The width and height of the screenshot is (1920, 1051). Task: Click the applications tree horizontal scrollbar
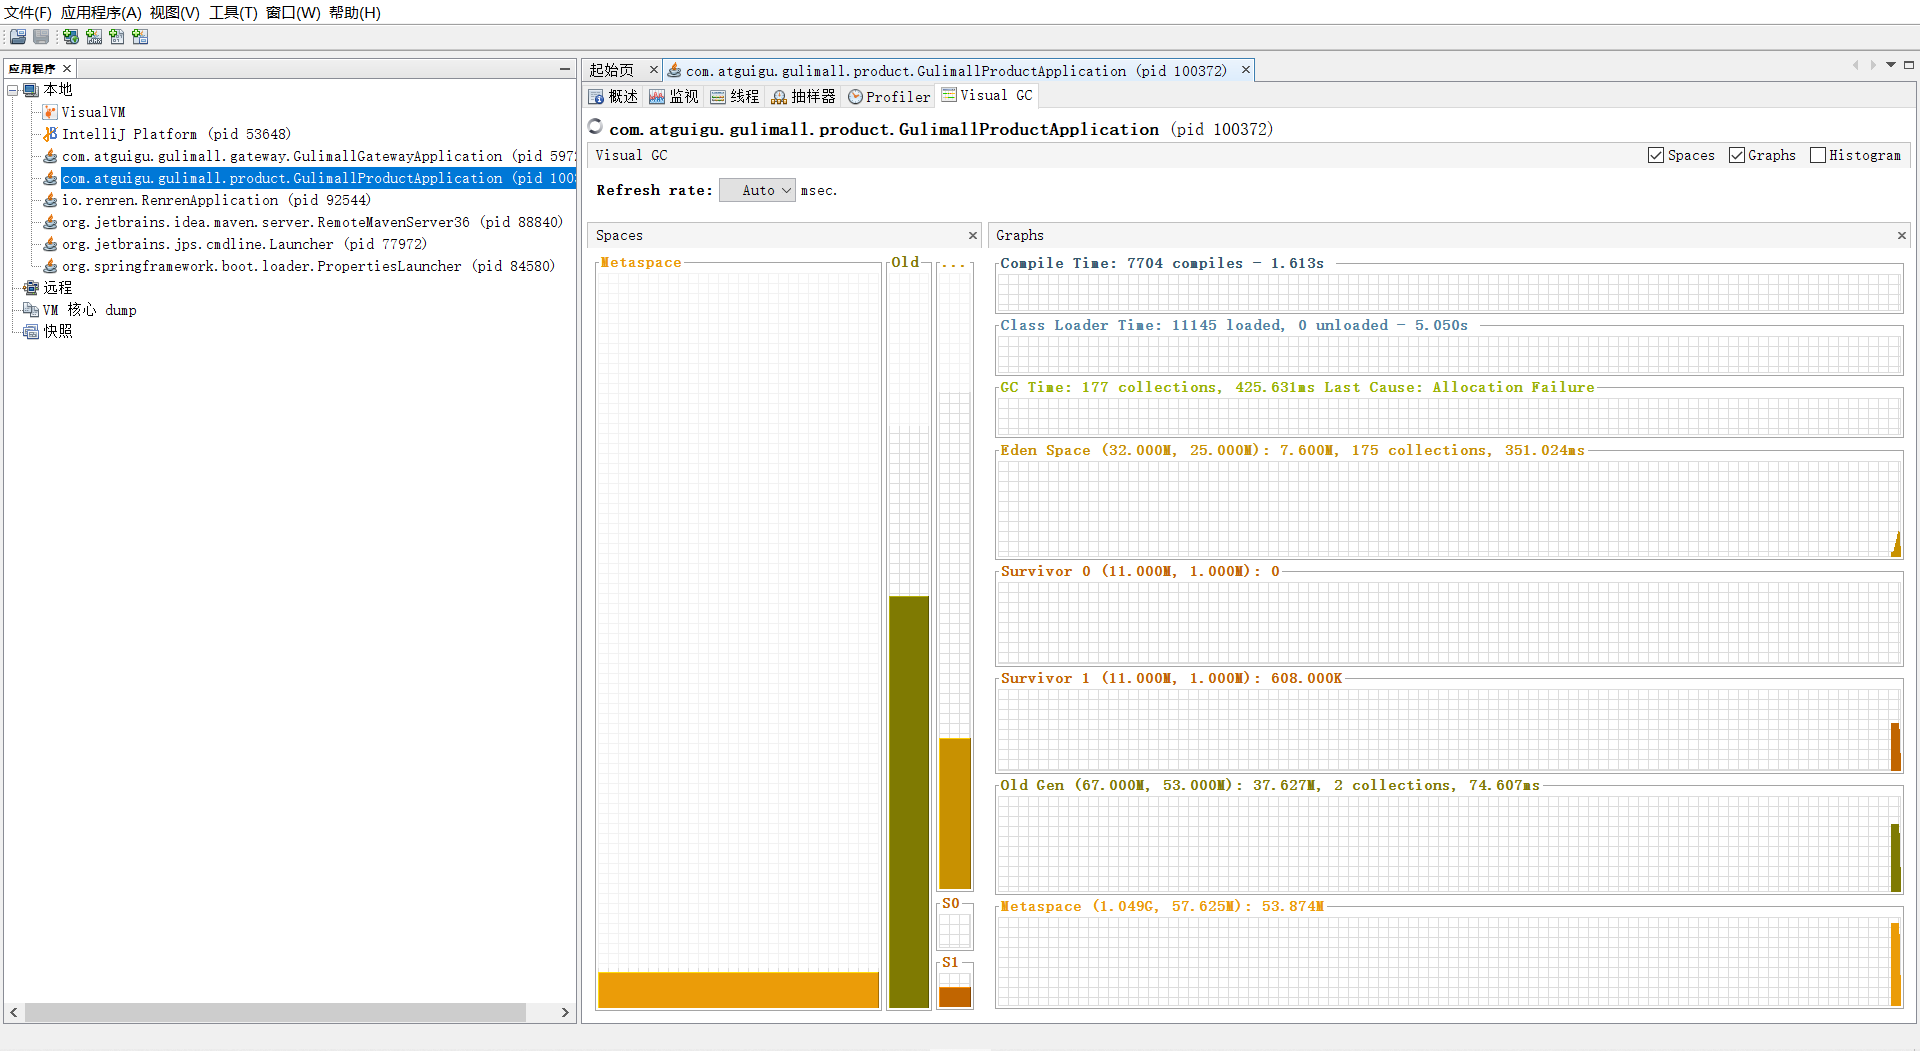pyautogui.click(x=275, y=1012)
